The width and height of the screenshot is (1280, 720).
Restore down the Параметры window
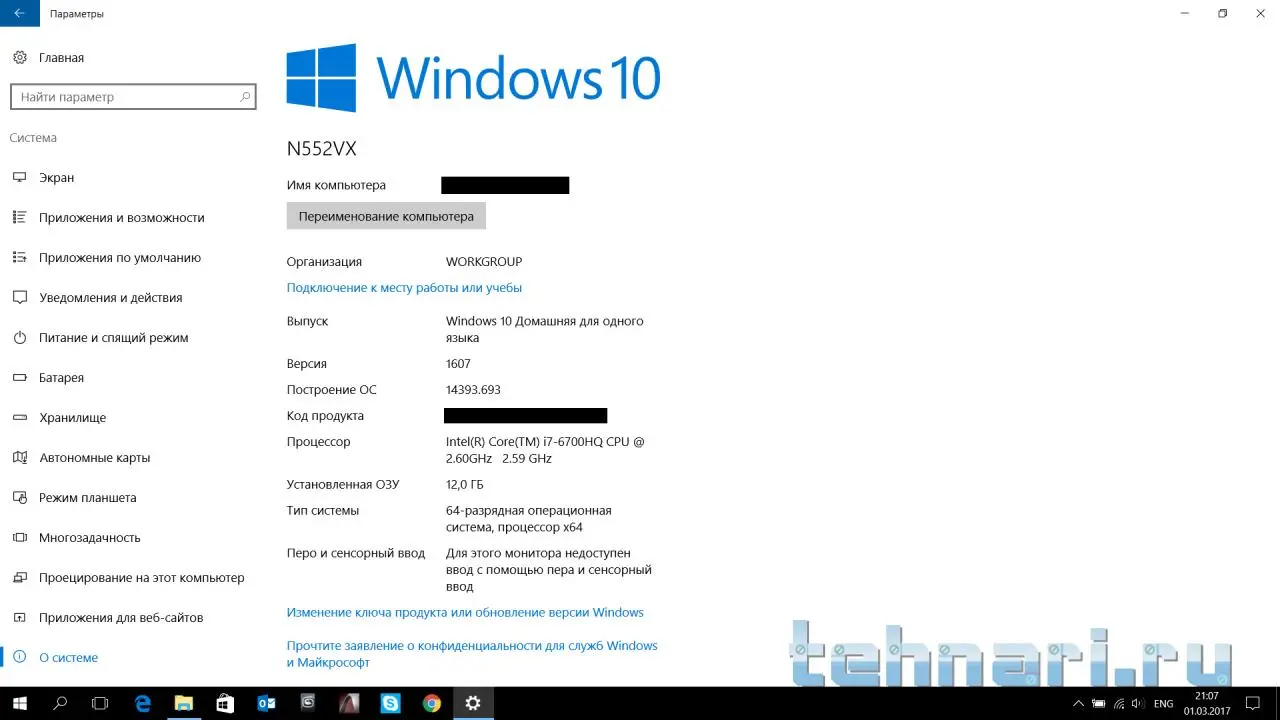click(1222, 14)
